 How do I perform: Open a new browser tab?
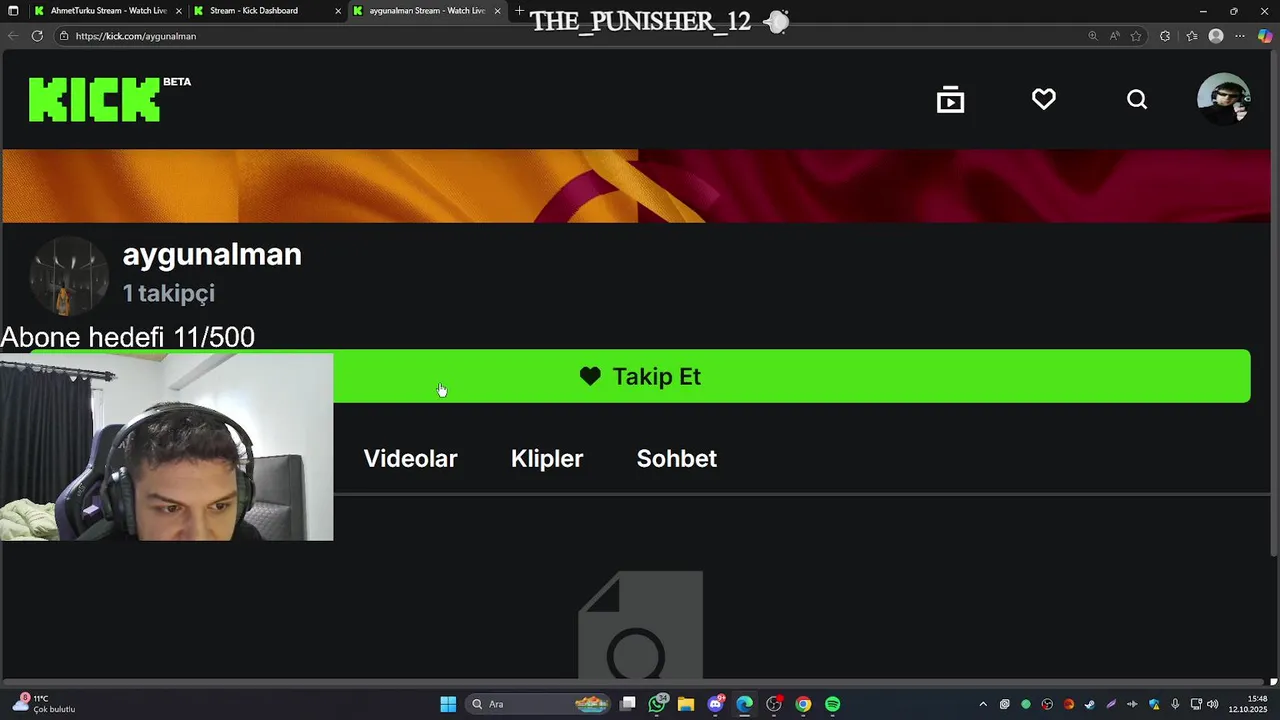pyautogui.click(x=519, y=11)
